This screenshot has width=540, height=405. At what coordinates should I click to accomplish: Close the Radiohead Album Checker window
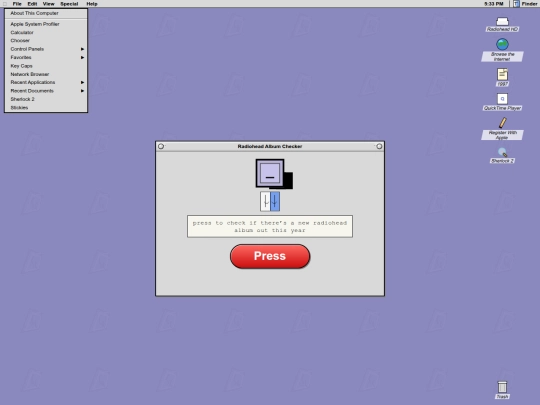(x=161, y=146)
